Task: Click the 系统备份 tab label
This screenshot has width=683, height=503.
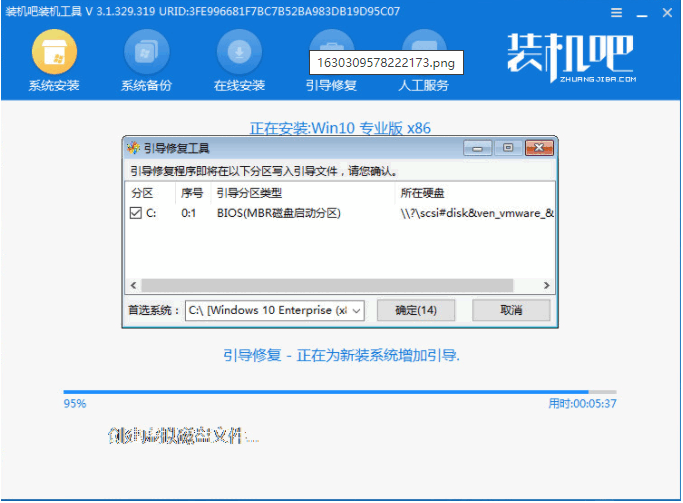Action: pyautogui.click(x=146, y=85)
